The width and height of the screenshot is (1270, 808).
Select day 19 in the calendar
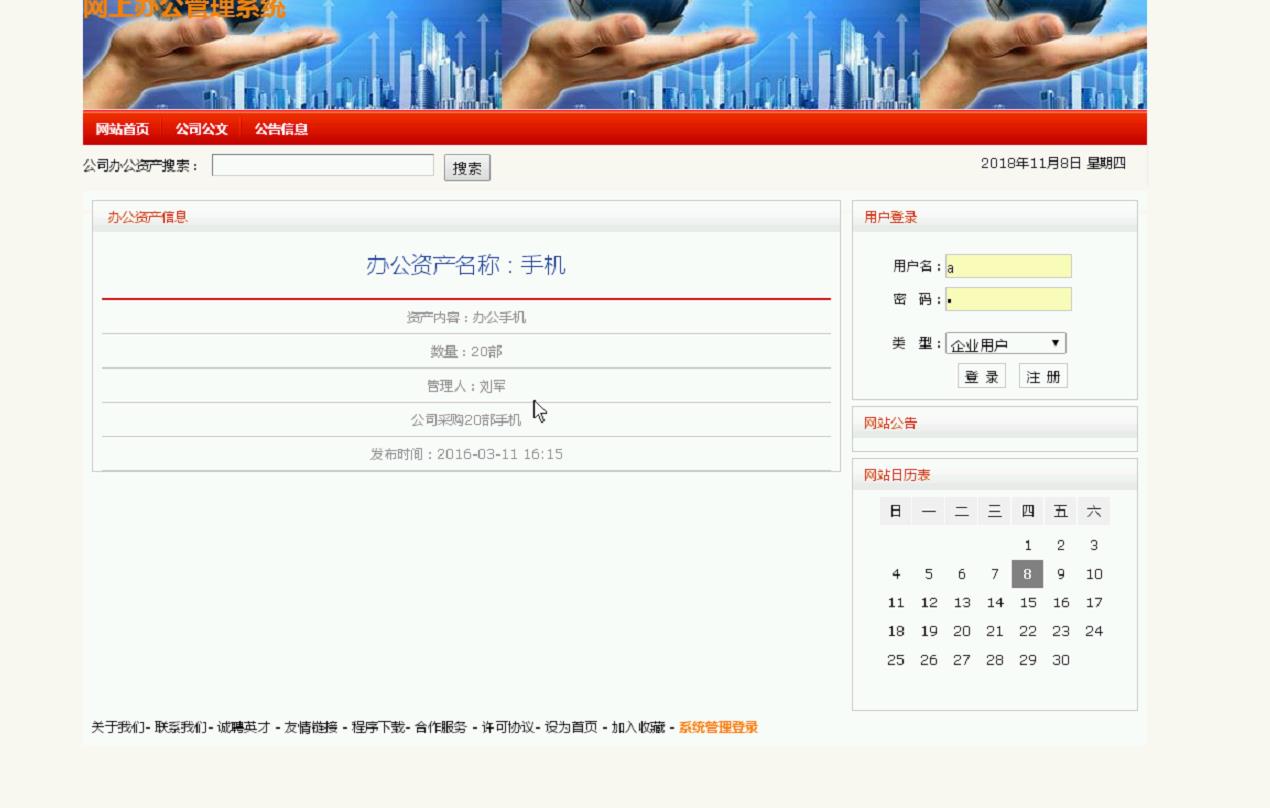929,631
